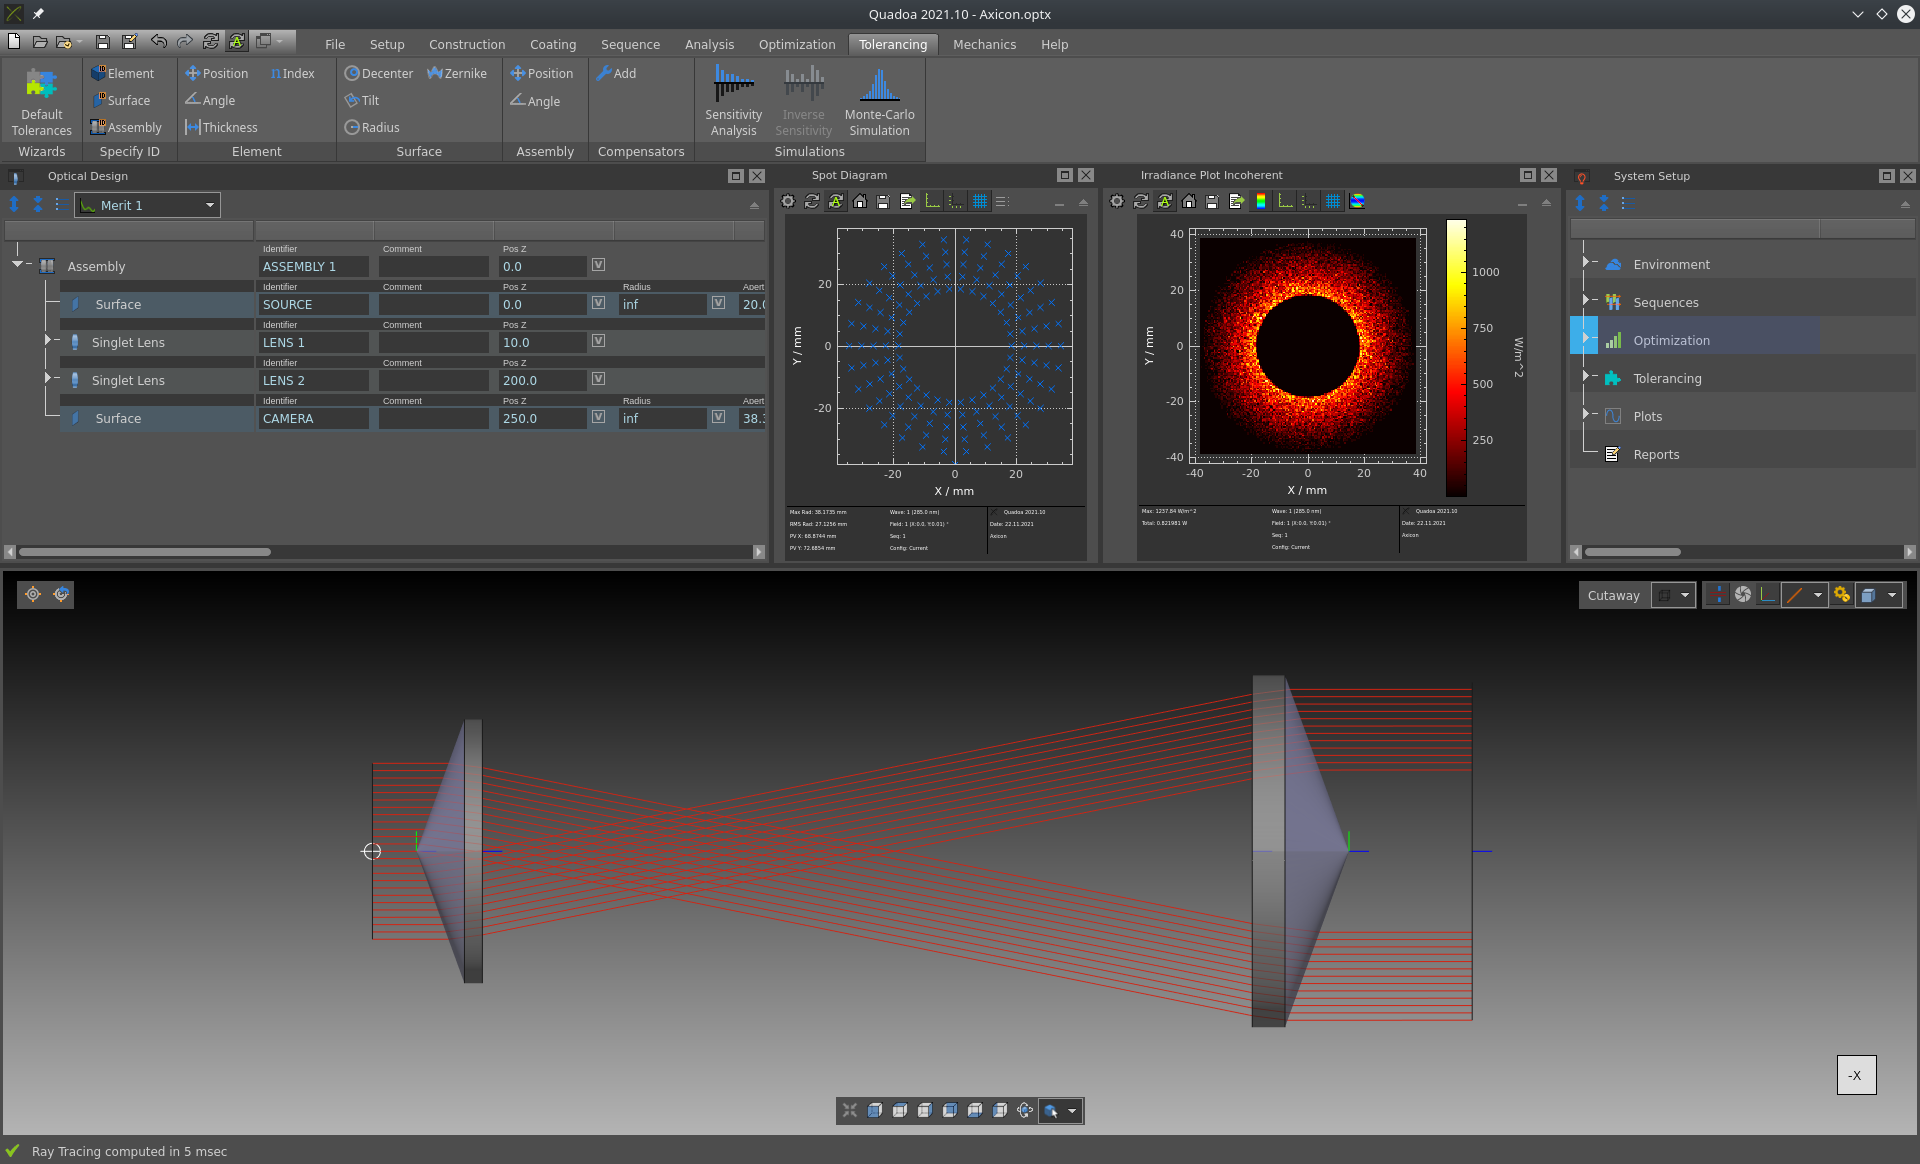This screenshot has width=1920, height=1164.
Task: Launch Monte-Carlo Simulation
Action: tap(879, 102)
